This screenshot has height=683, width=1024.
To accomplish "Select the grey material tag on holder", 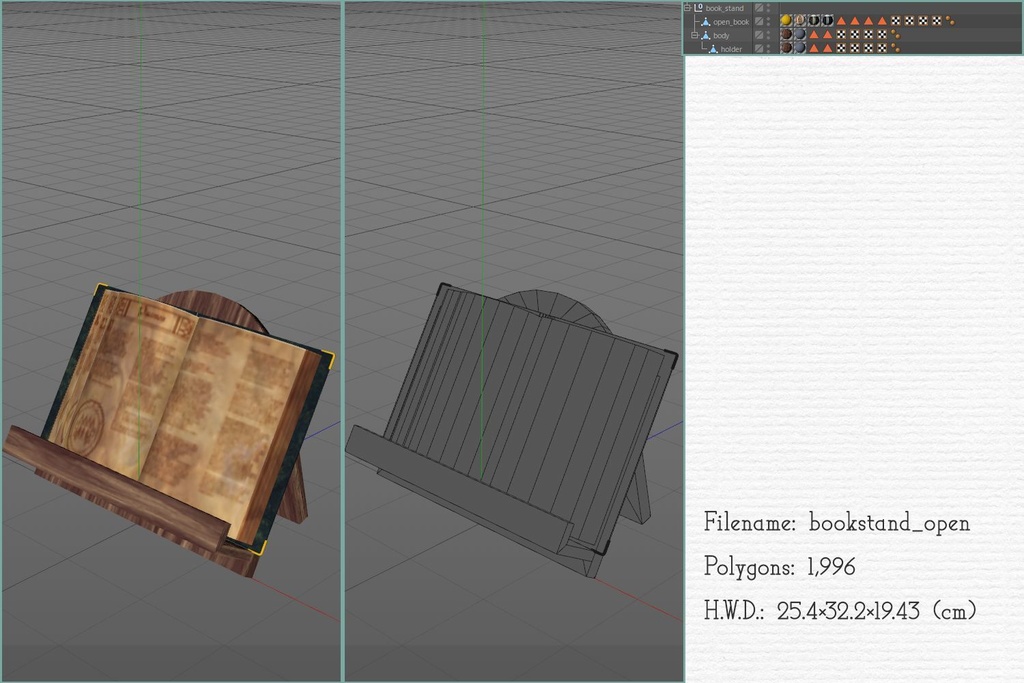I will 800,48.
